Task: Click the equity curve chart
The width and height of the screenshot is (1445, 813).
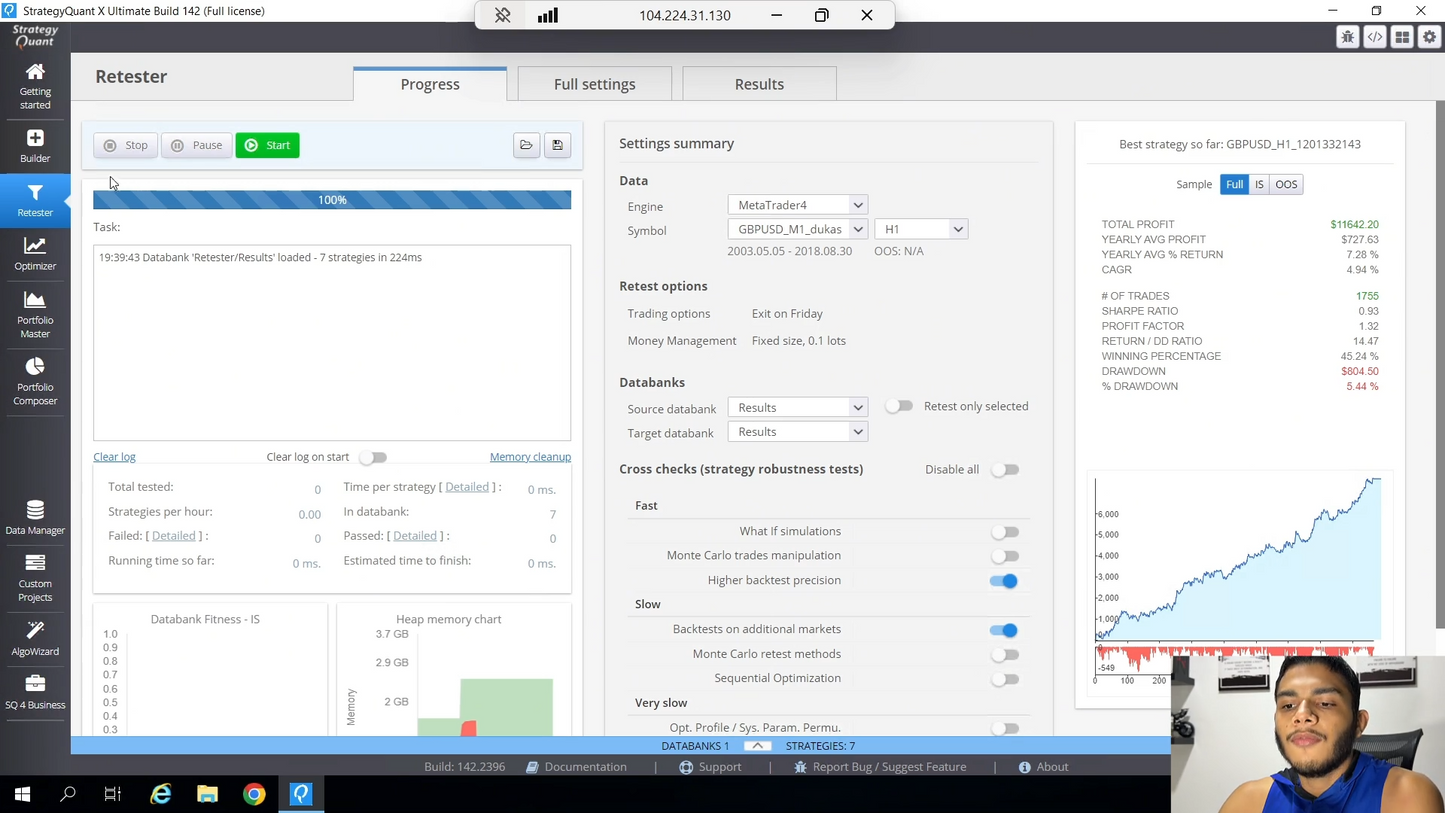Action: point(1238,558)
